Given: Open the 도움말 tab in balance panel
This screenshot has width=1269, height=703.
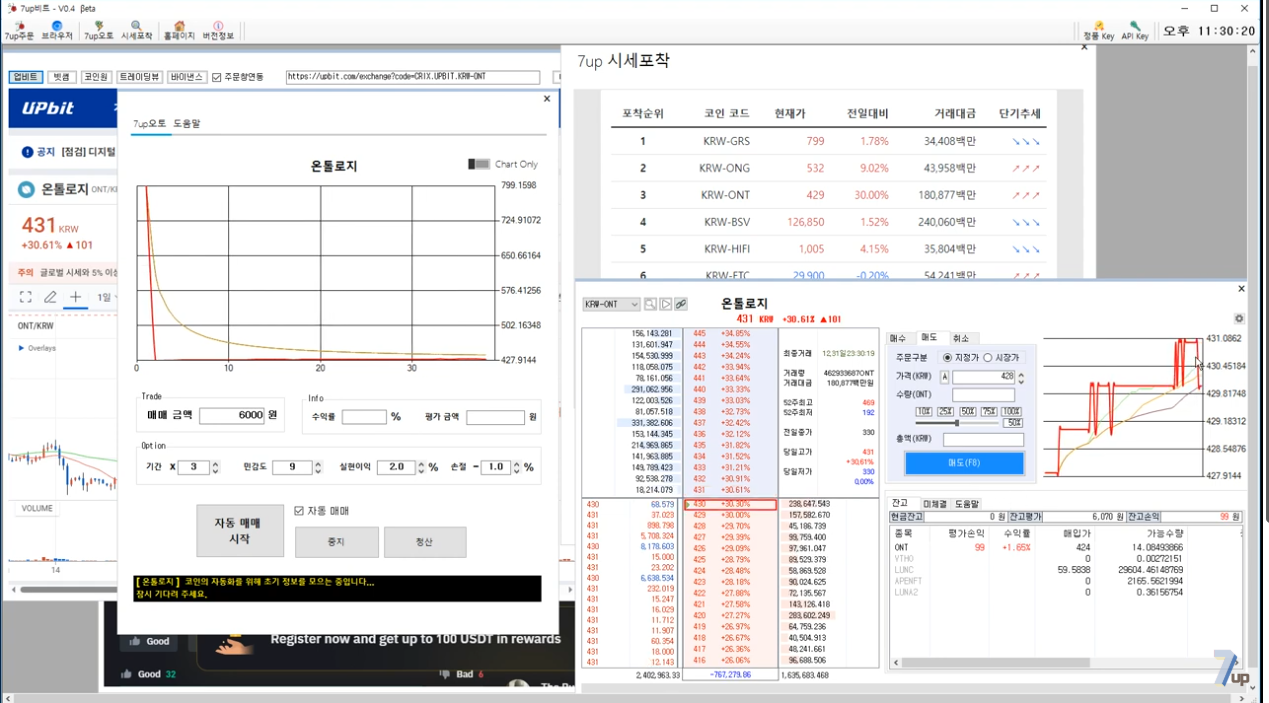Looking at the screenshot, I should click(967, 503).
